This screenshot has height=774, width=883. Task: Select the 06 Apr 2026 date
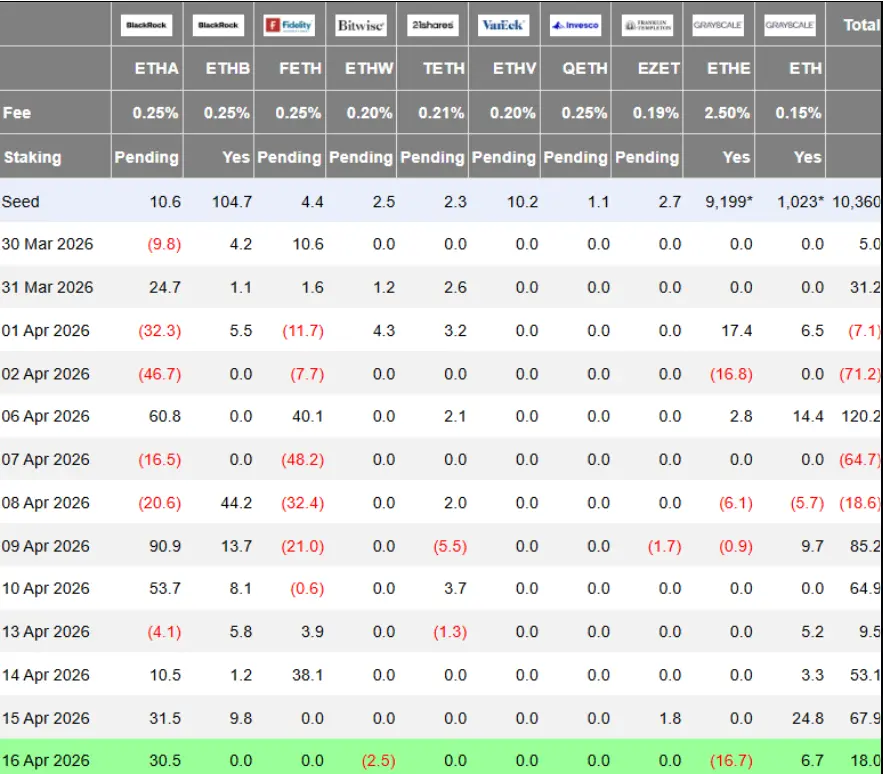[x=46, y=416]
